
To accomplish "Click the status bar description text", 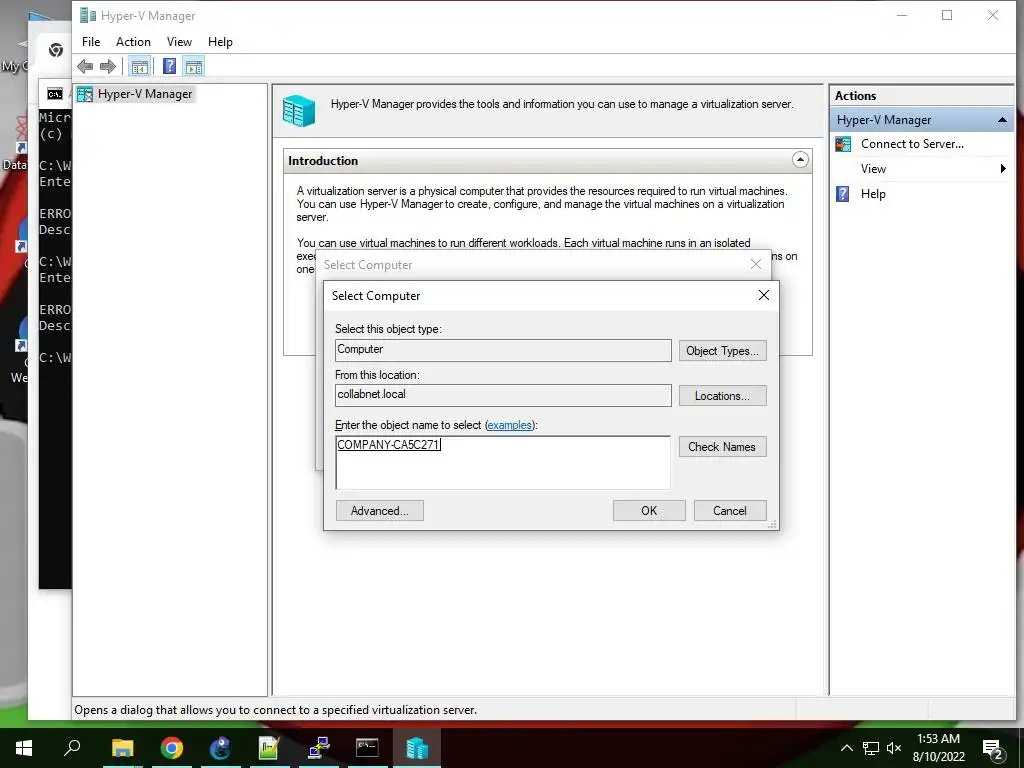I will [276, 710].
